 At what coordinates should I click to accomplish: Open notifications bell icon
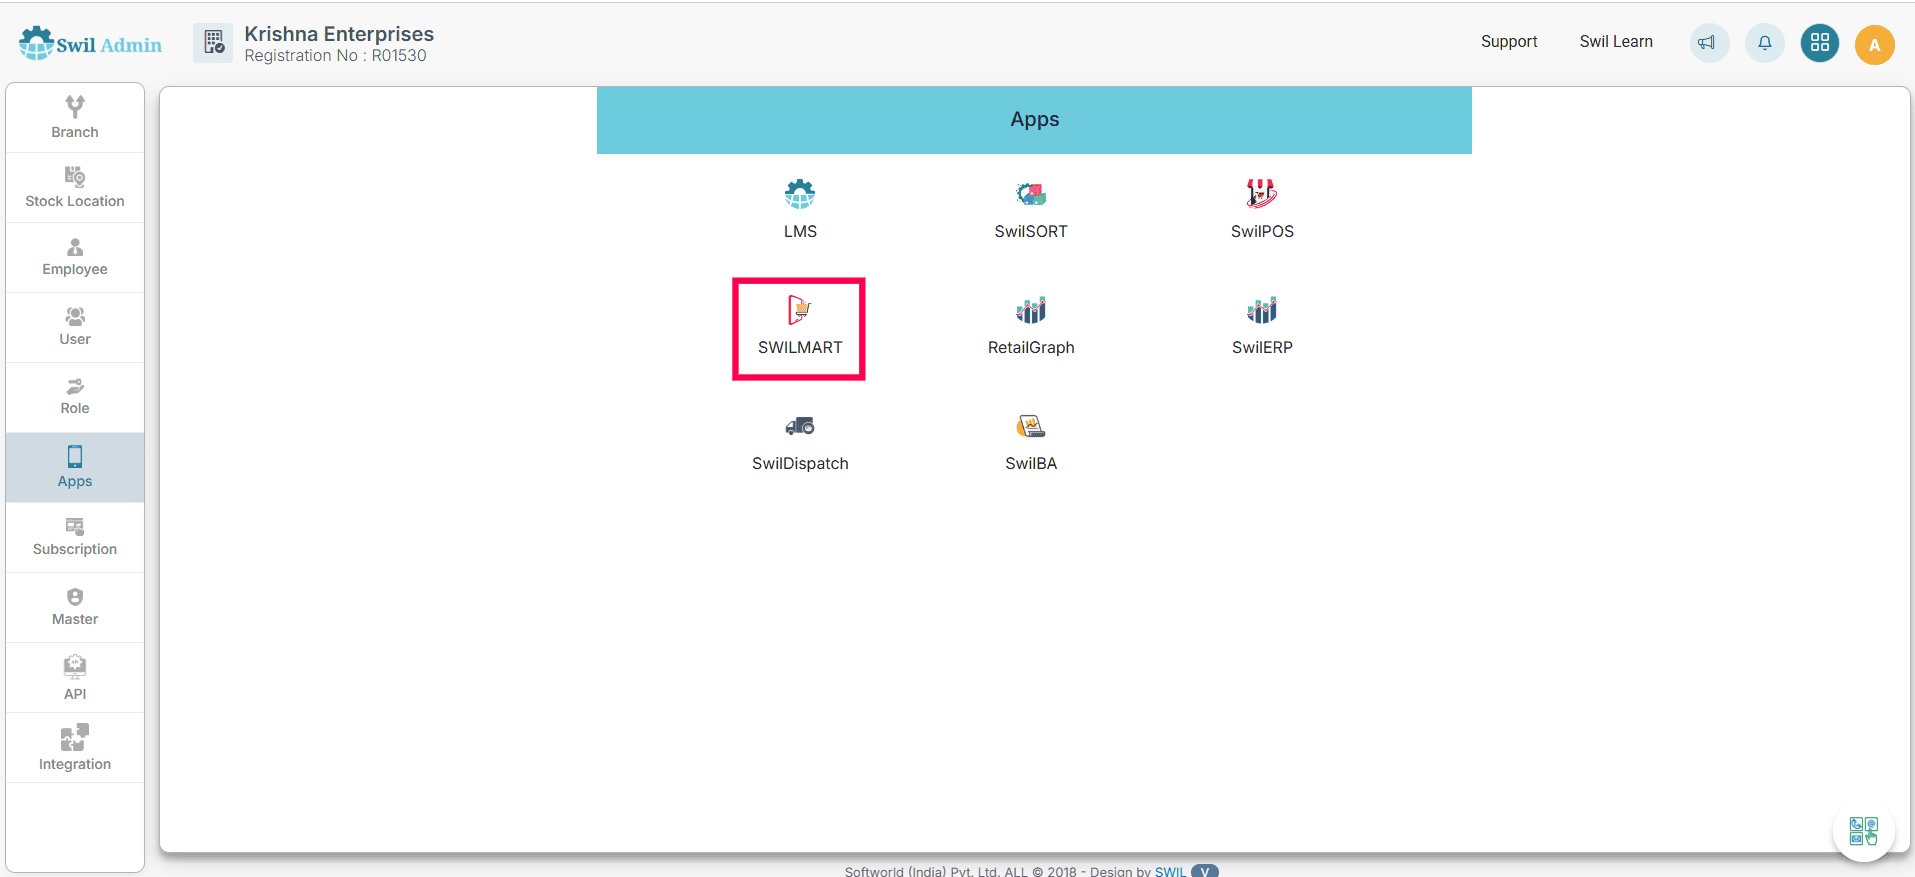[1765, 43]
